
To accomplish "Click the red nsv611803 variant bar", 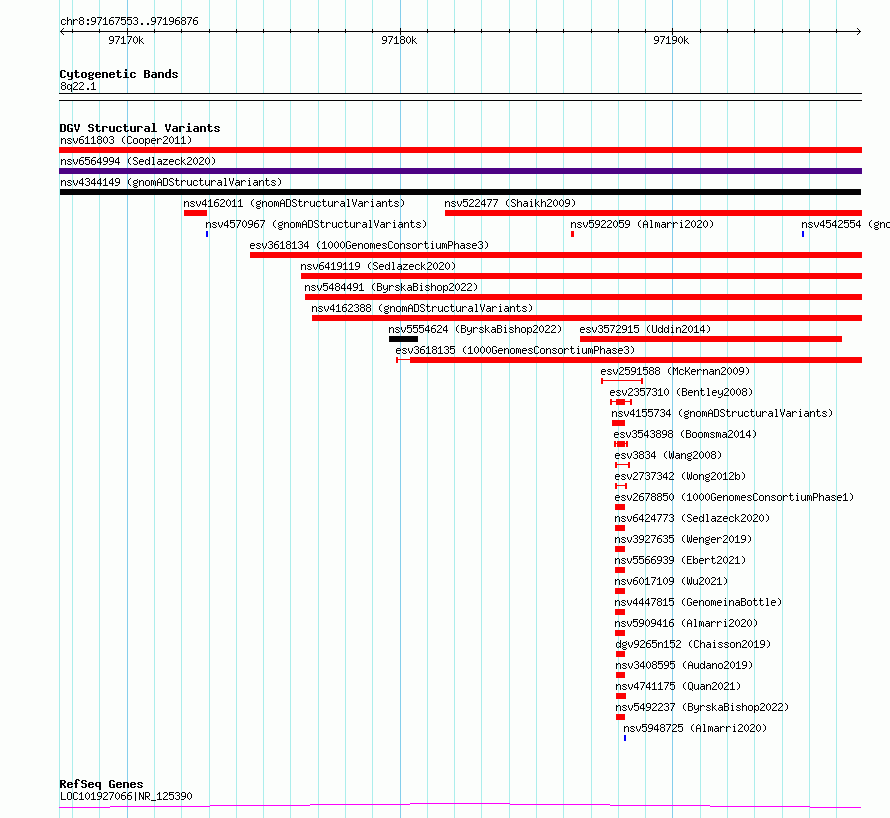I will click(x=460, y=150).
